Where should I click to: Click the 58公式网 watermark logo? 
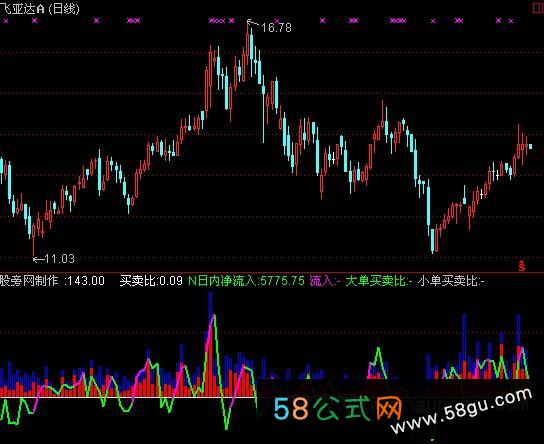[x=337, y=408]
